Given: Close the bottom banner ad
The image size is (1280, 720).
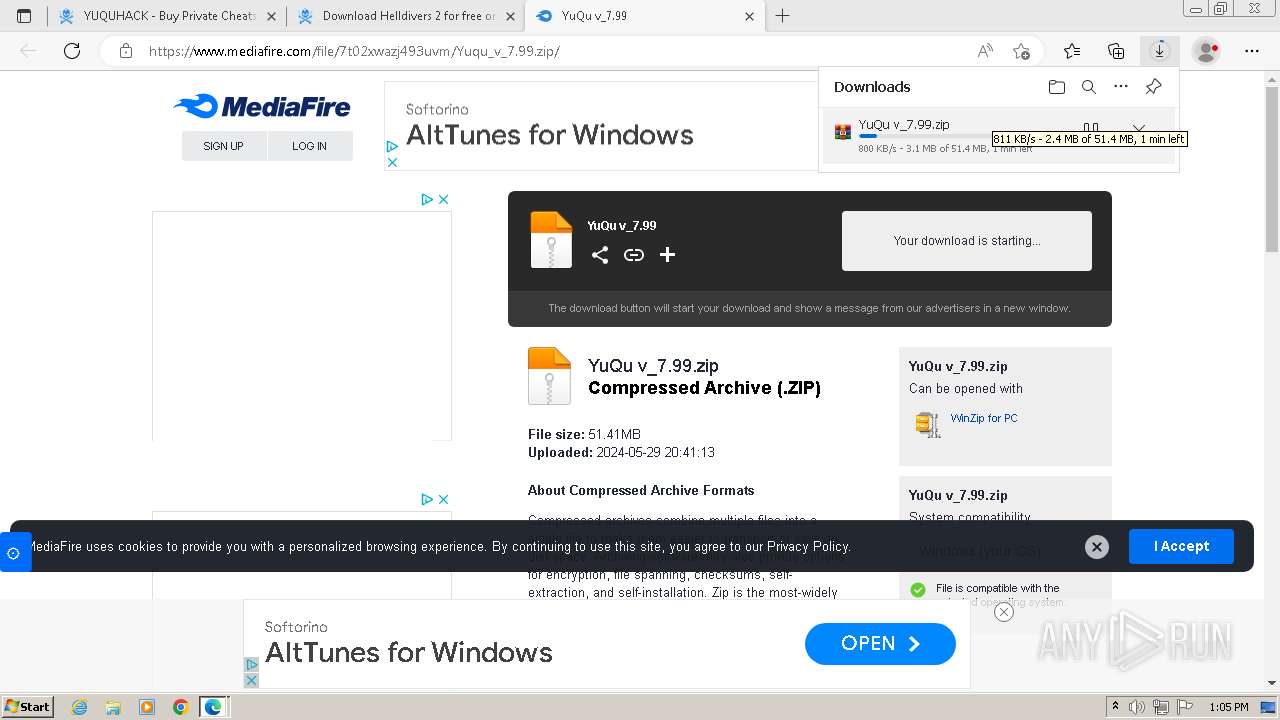Looking at the screenshot, I should point(1004,612).
